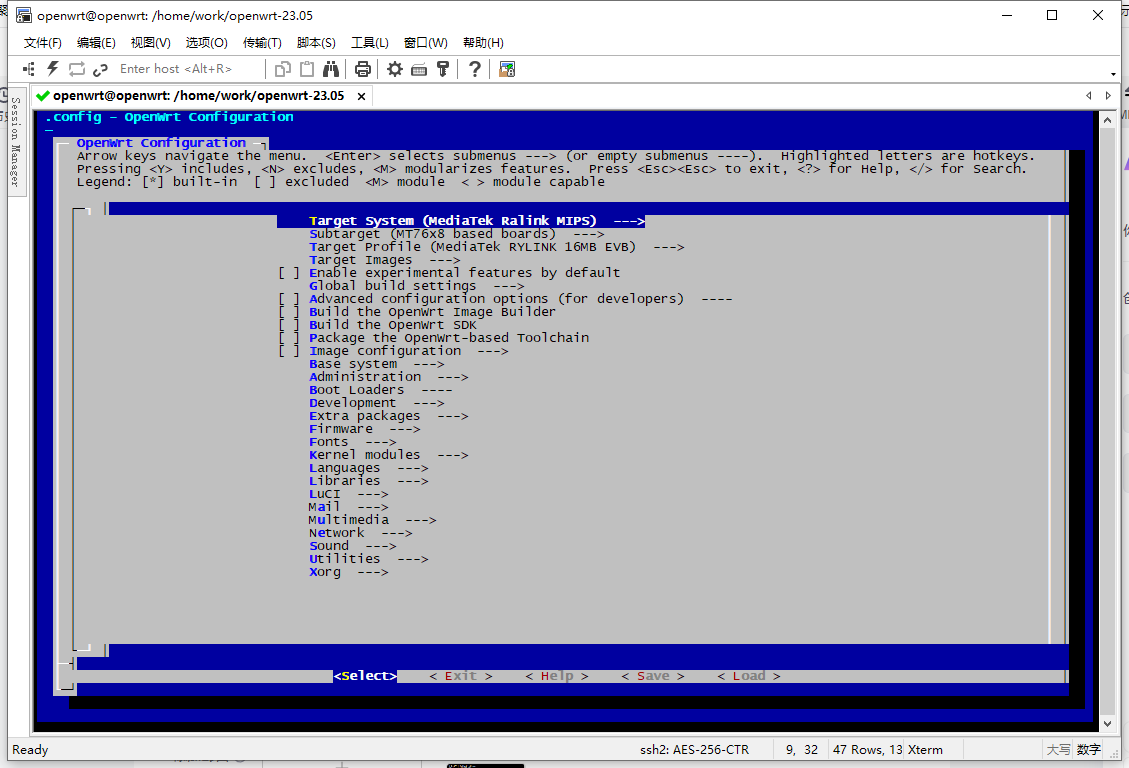
Task: Click the < Load > button
Action: [x=749, y=676]
